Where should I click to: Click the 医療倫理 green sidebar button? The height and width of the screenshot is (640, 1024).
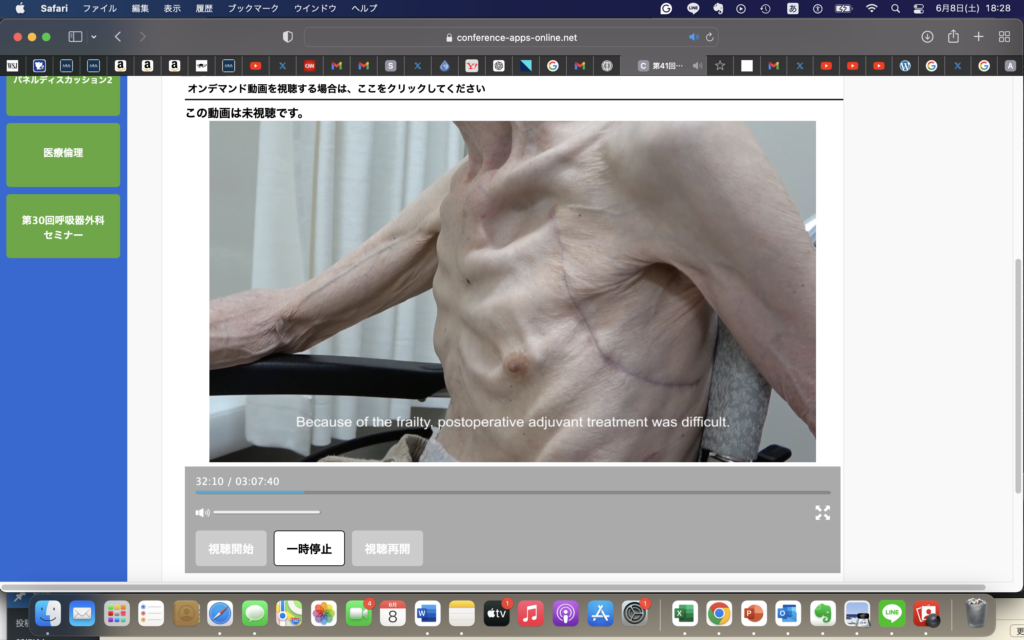click(x=63, y=154)
